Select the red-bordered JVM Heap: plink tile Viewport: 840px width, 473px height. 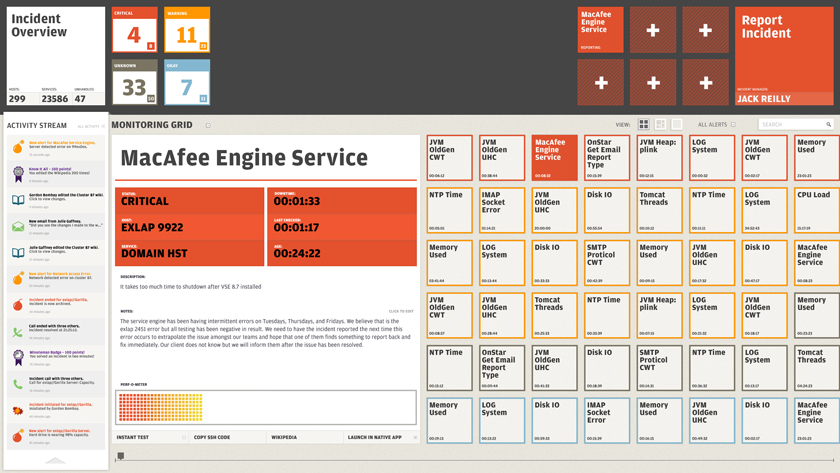click(x=659, y=157)
